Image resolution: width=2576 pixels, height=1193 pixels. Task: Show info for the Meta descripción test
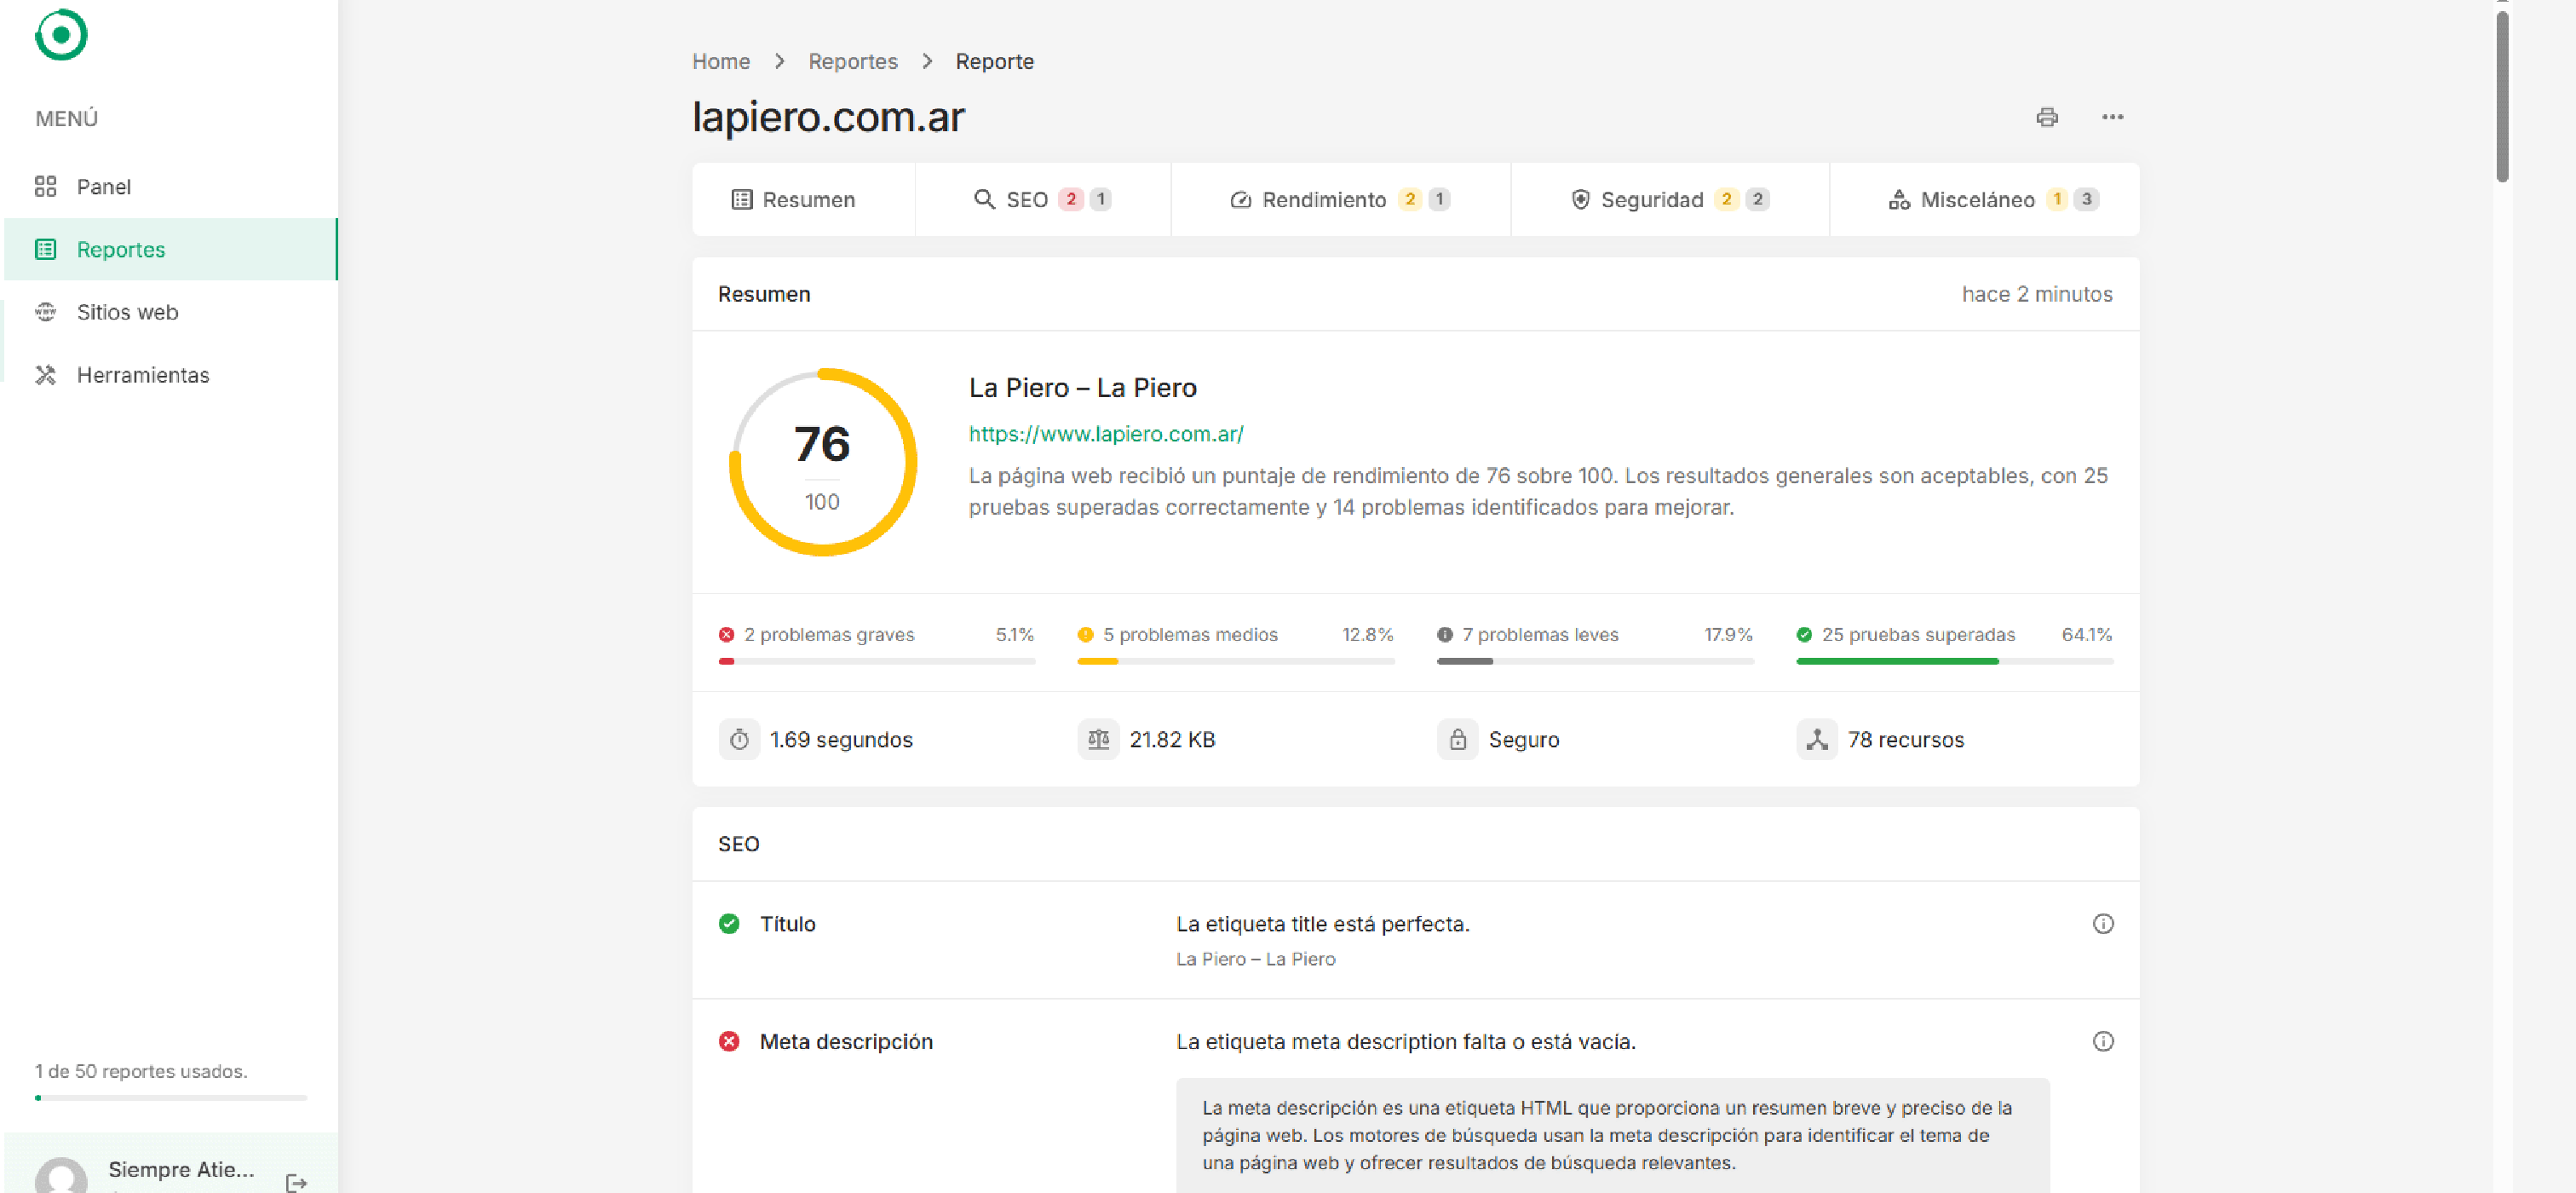click(2103, 1042)
